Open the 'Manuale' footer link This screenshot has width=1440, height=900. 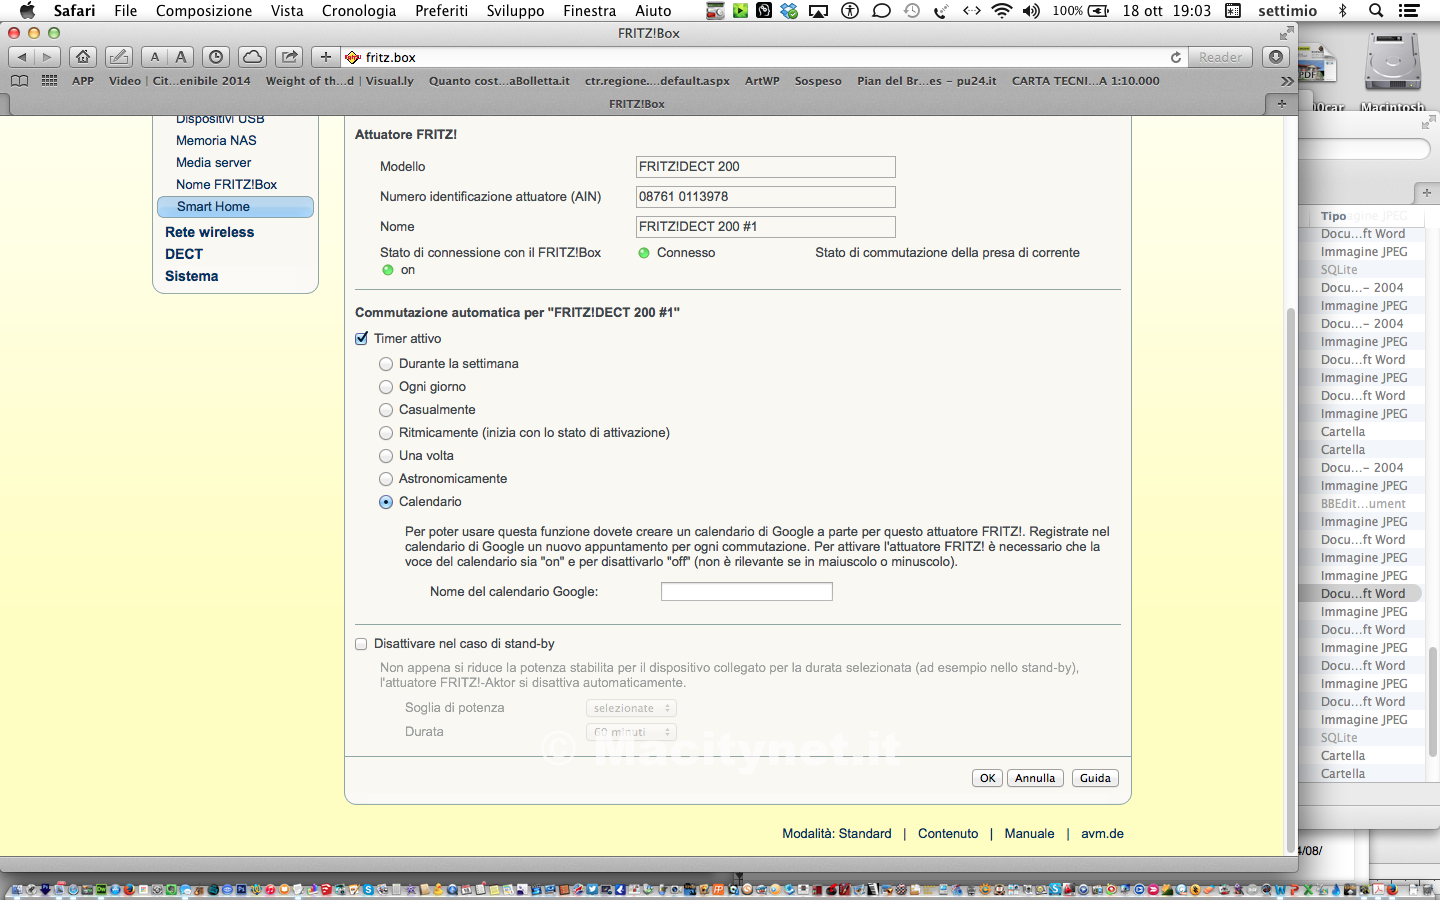[1029, 834]
